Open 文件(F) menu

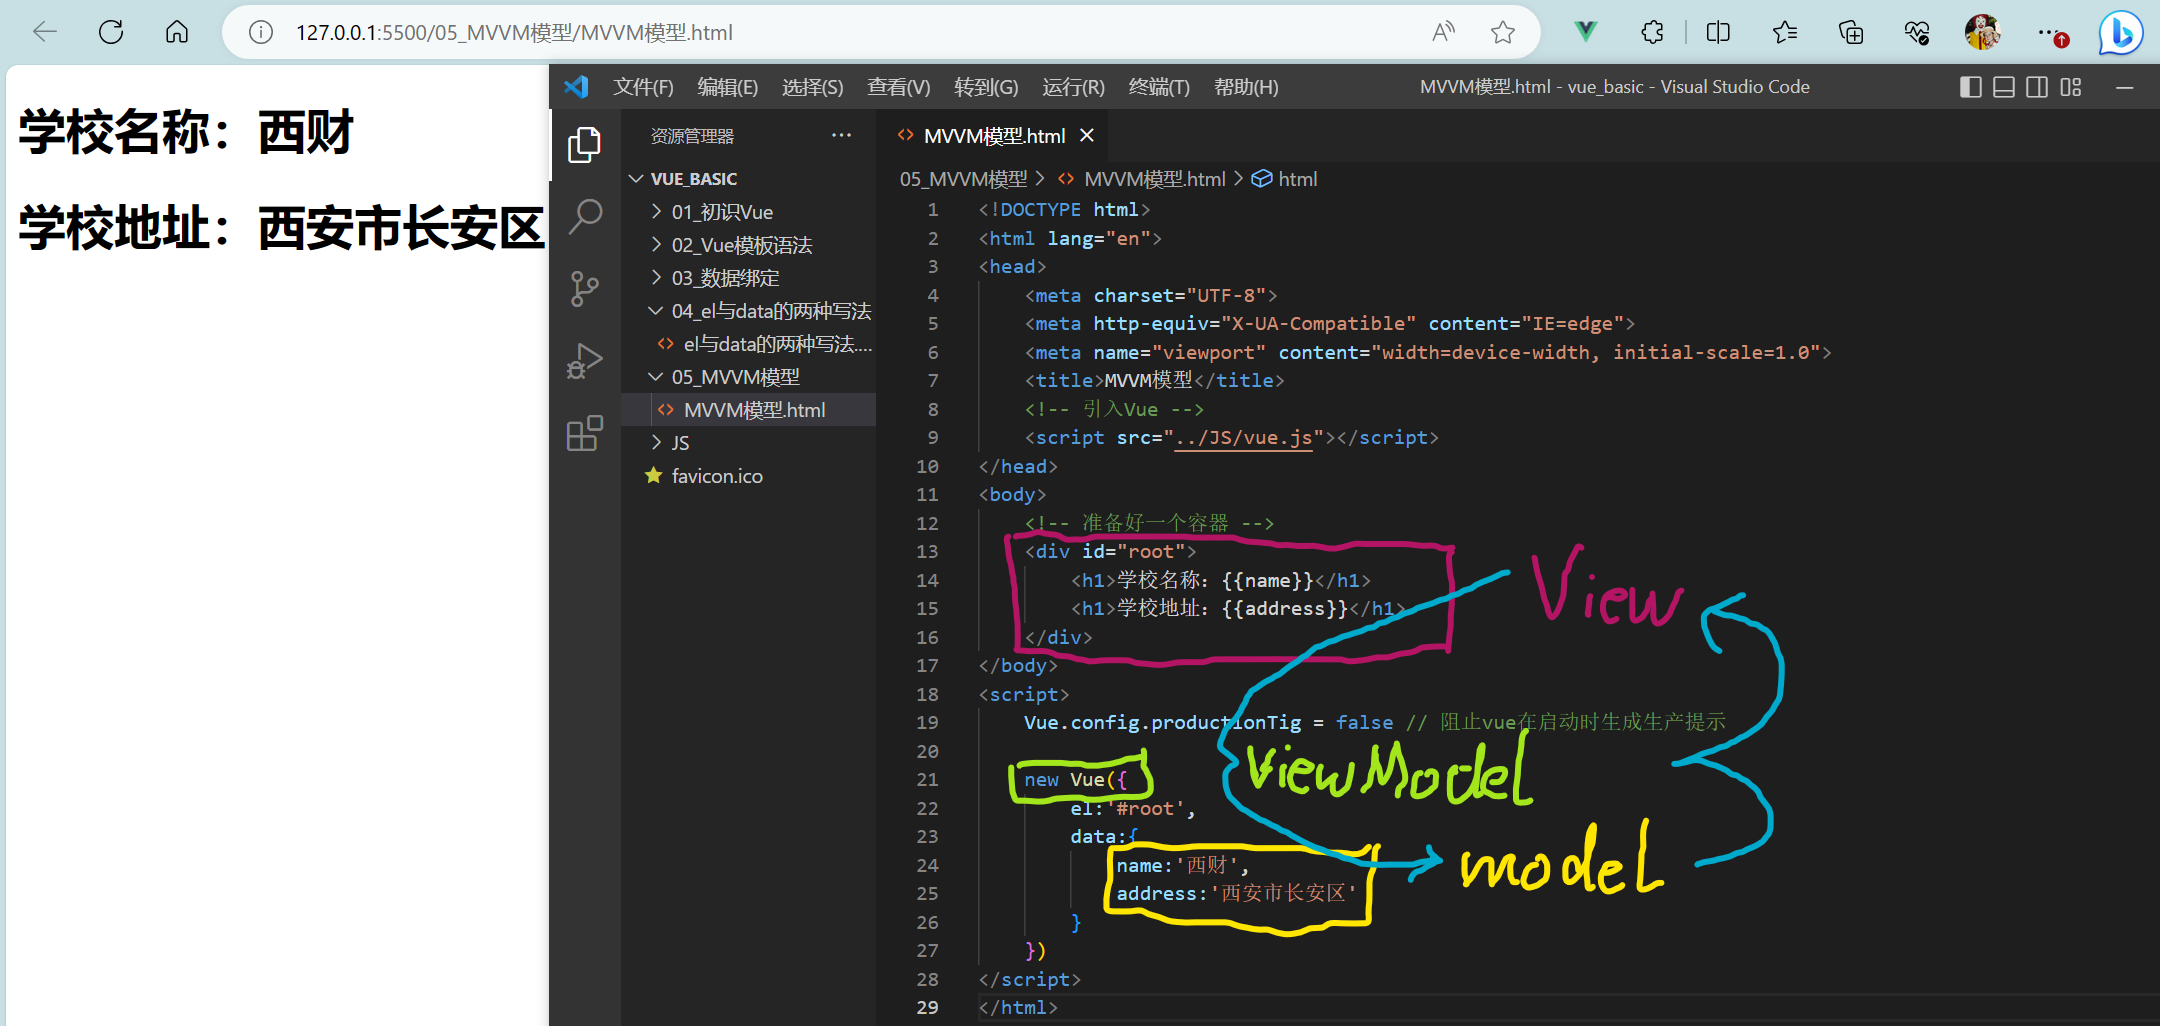(643, 87)
